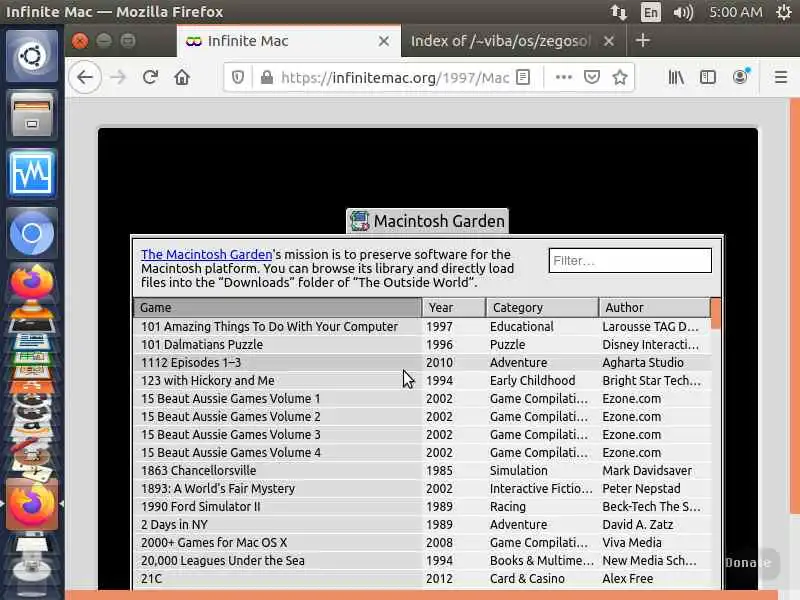Open the Firefox library icon
Image resolution: width=800 pixels, height=600 pixels.
[676, 78]
